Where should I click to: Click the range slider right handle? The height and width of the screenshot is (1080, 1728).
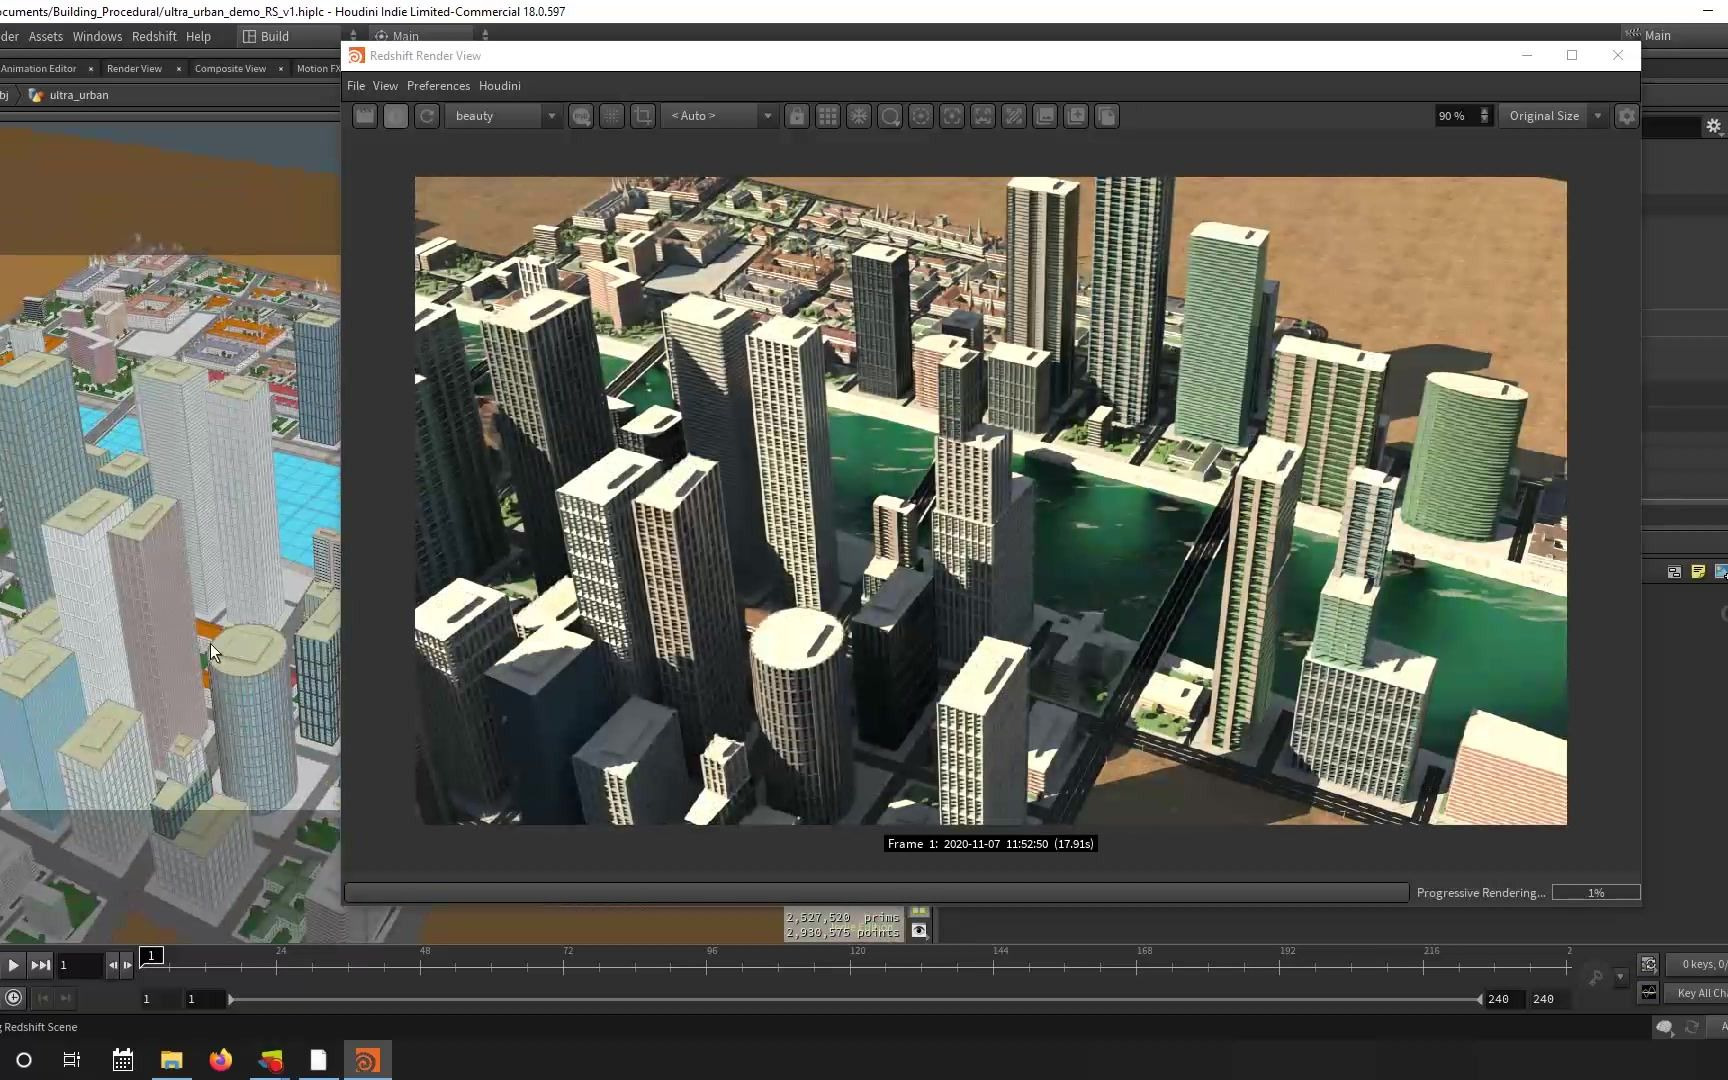(1479, 999)
